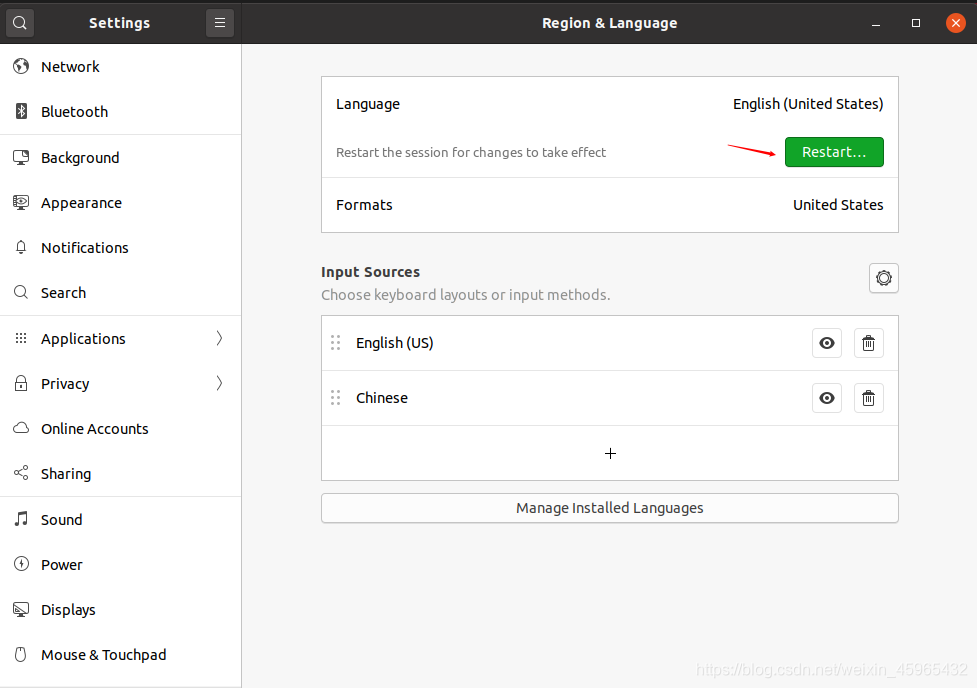This screenshot has height=688, width=977.
Task: Add a new input source with plus
Action: point(610,453)
